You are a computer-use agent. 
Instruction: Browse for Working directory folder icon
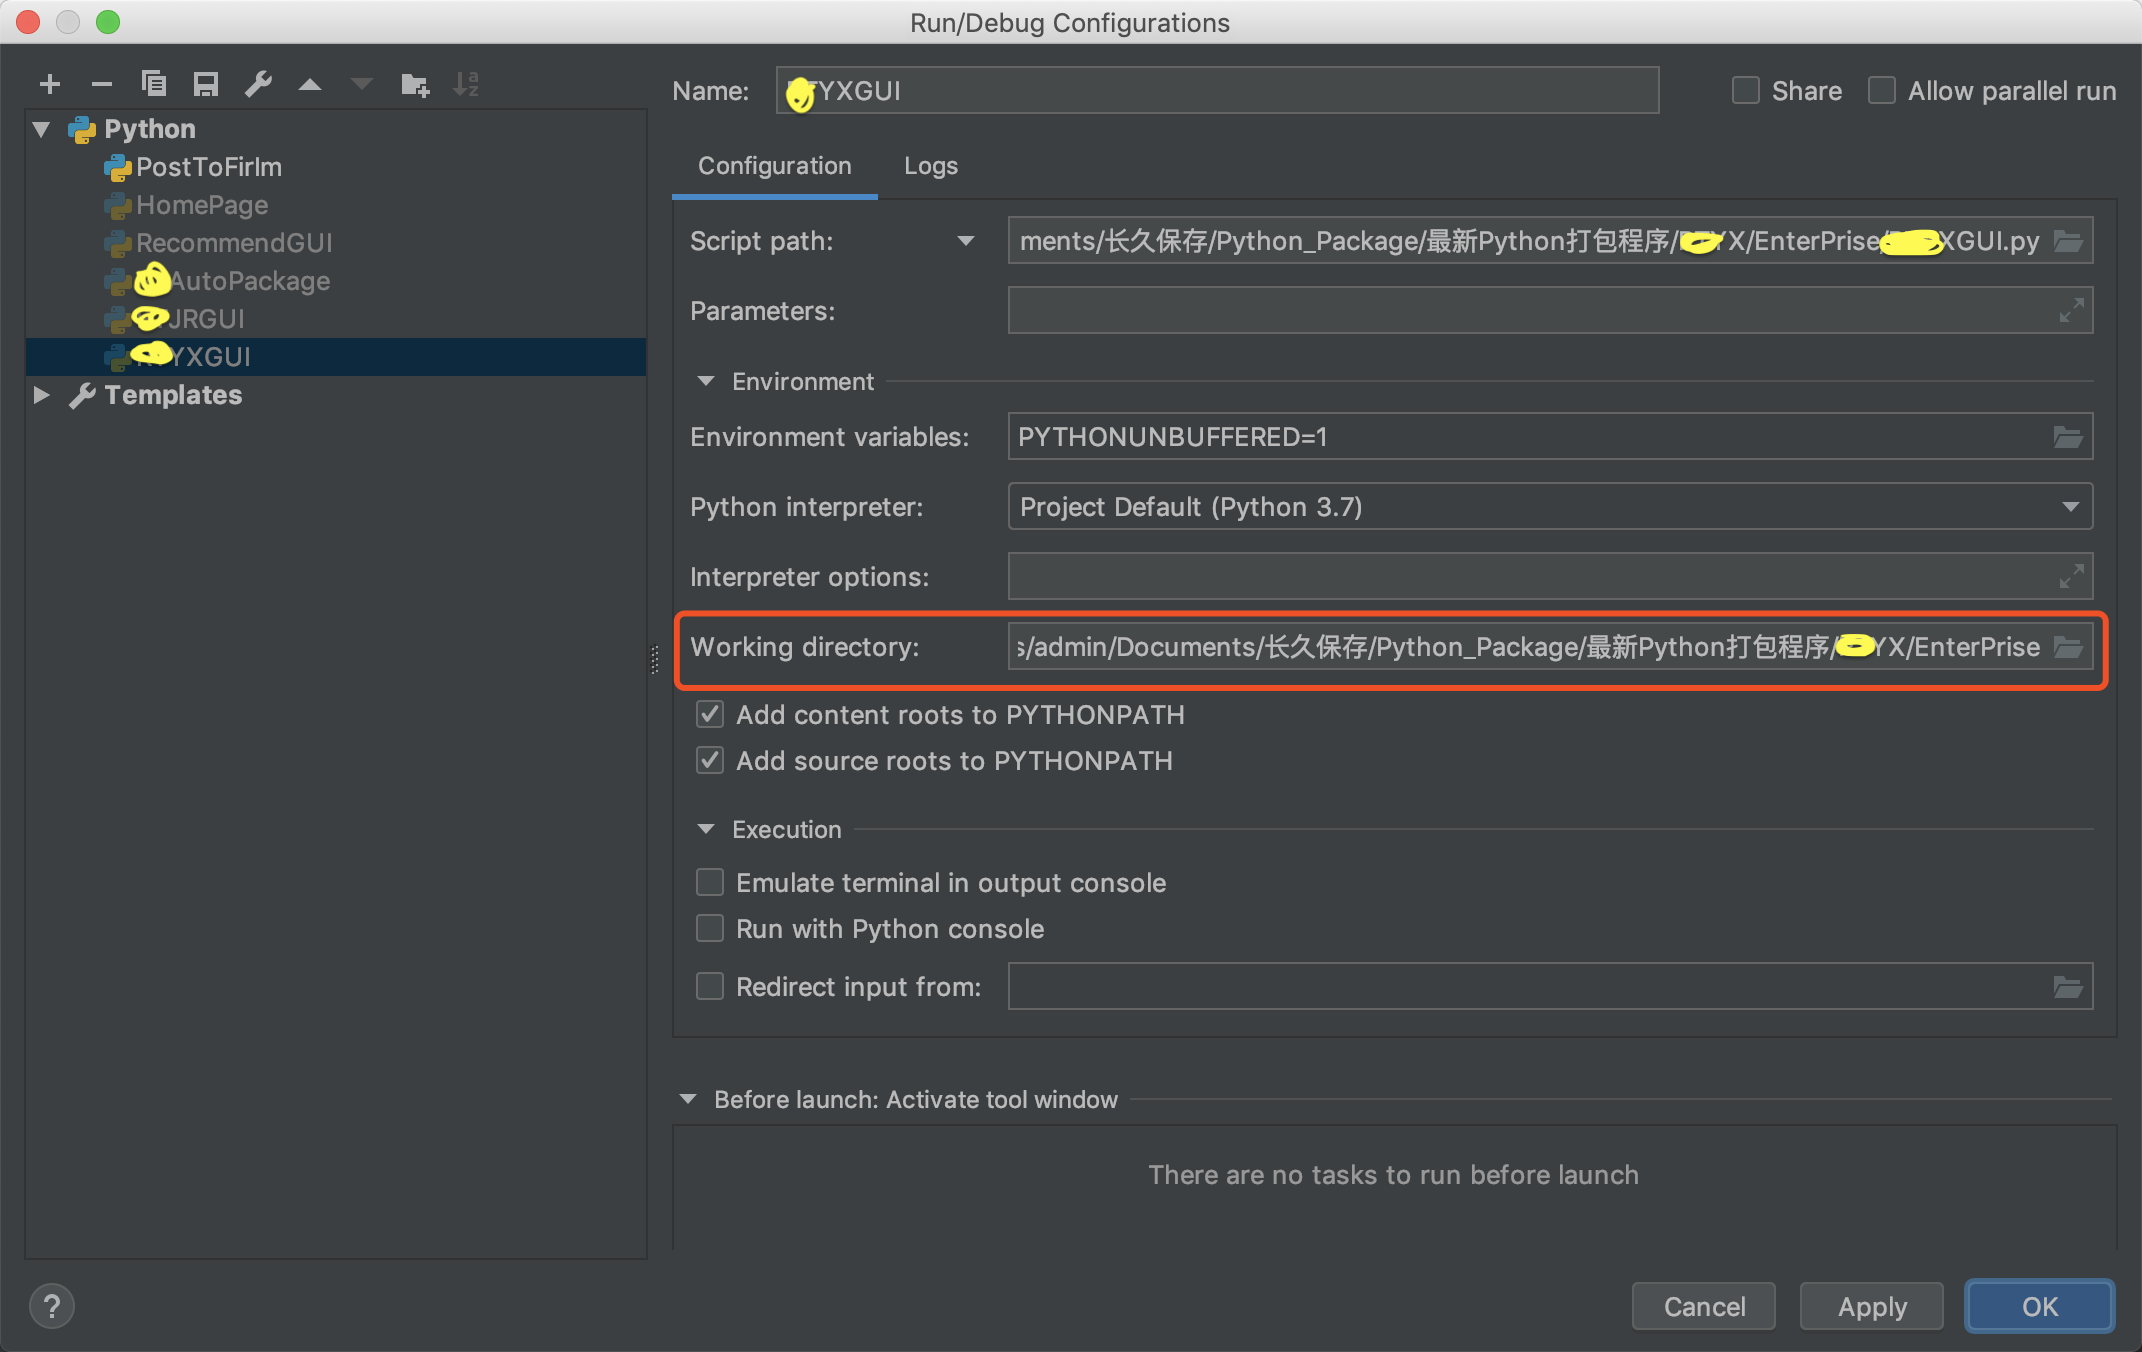coord(2068,647)
